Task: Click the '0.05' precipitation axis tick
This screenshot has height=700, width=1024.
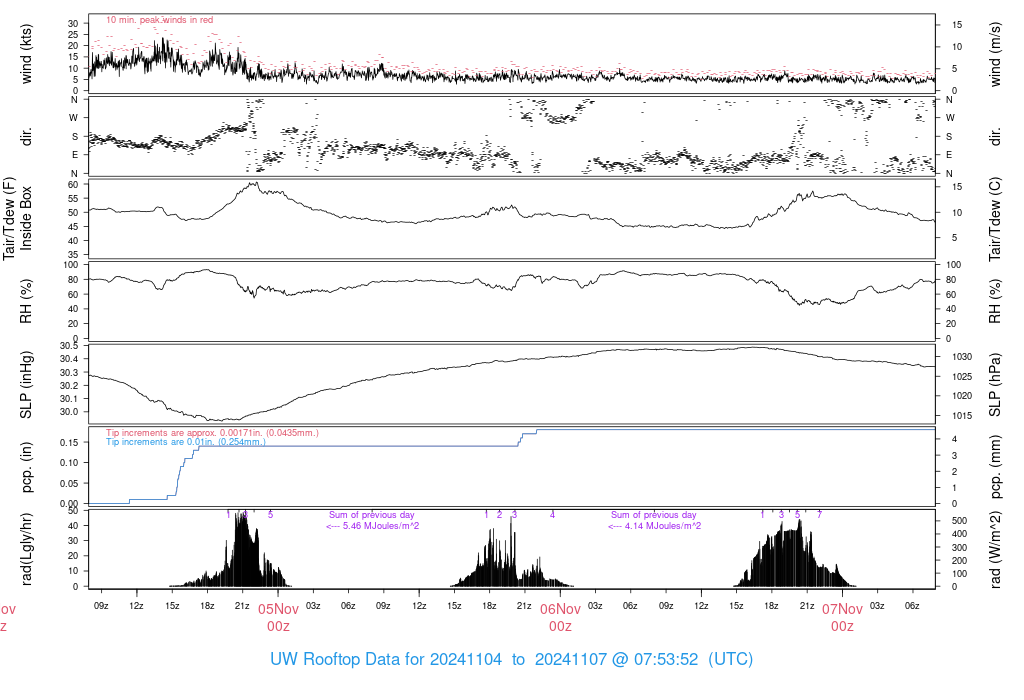Action: point(69,483)
